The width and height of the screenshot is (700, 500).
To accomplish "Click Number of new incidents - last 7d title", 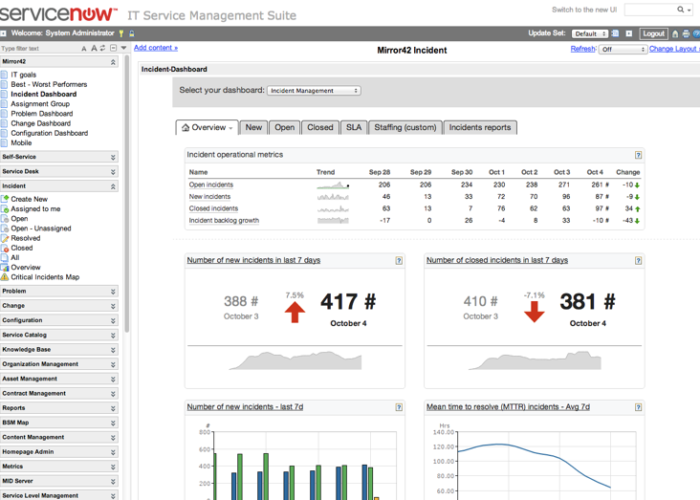I will point(245,407).
